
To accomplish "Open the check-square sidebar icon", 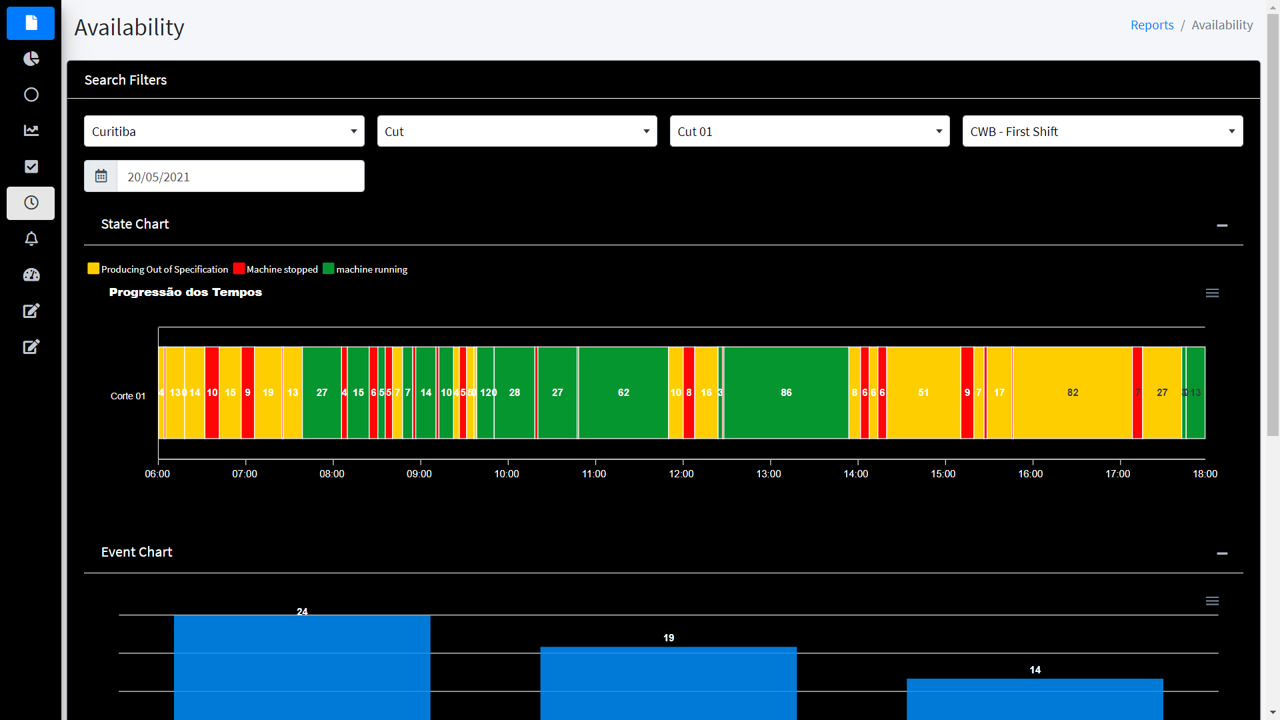I will [x=31, y=167].
